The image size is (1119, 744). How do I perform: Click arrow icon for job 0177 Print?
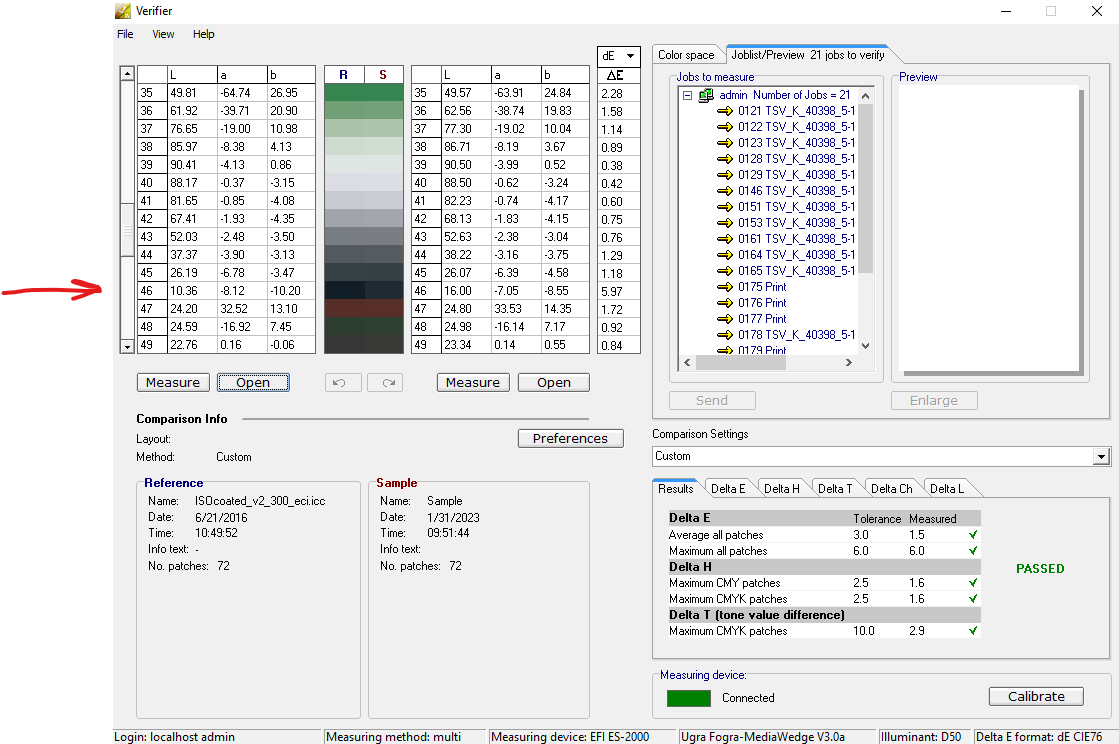tap(725, 319)
